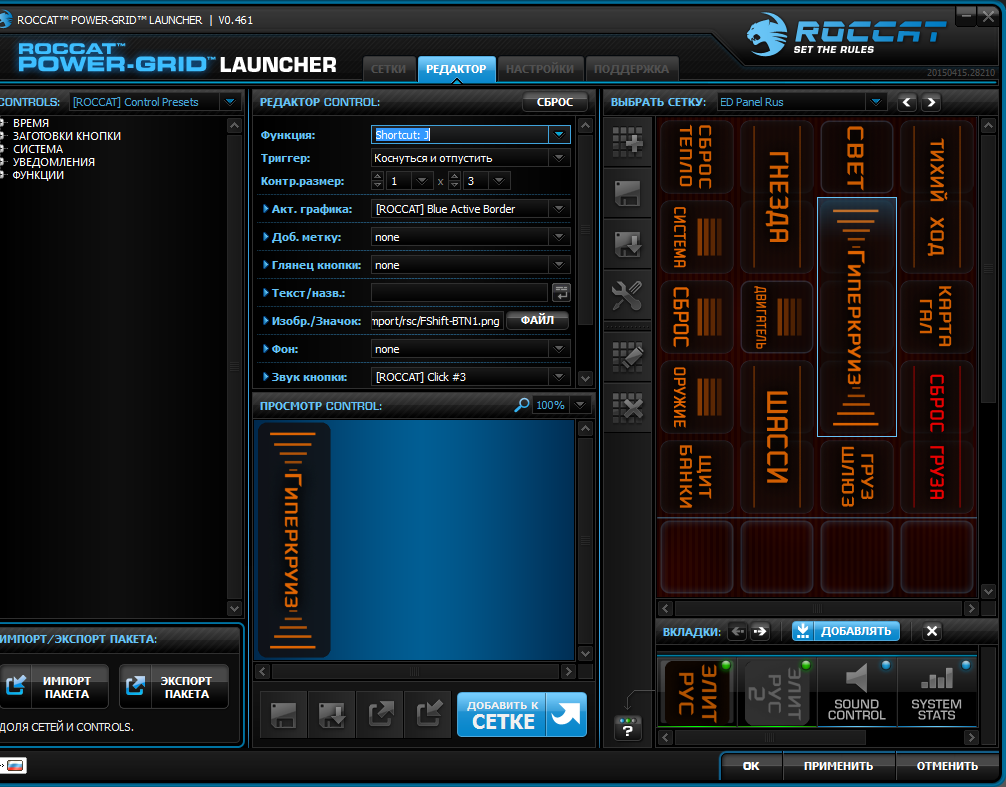
Task: Click the export control arrow-out icon below the preview
Action: pos(381,714)
